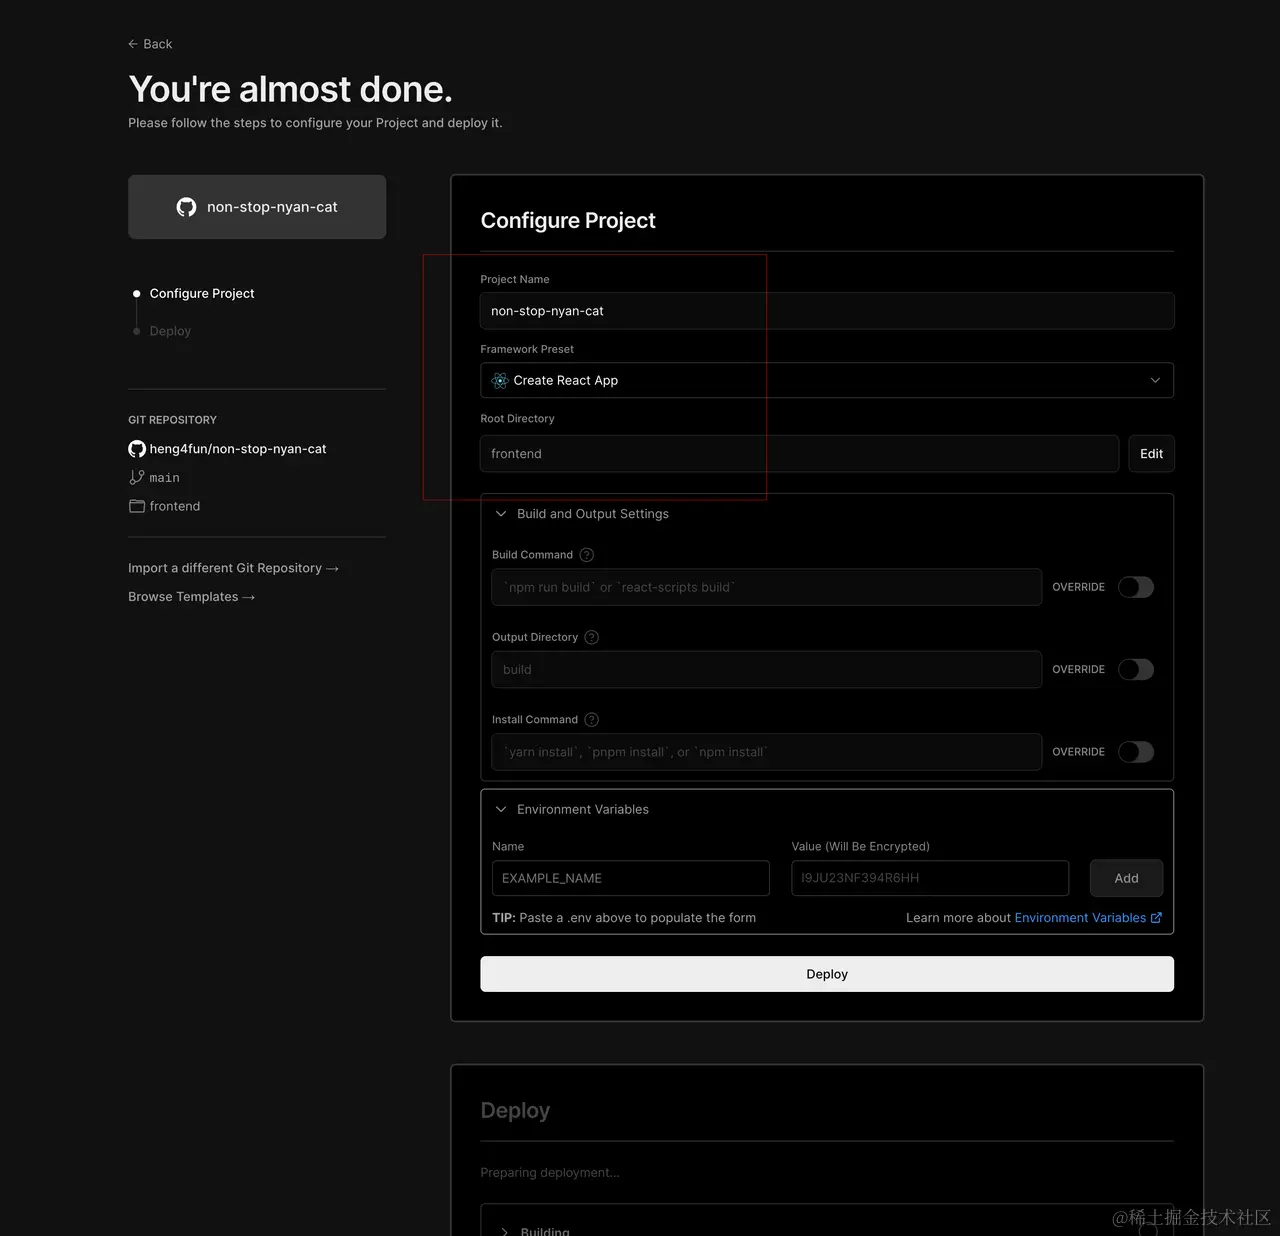Select the Configure Project step
Screen dimensions: 1280x1236
[201, 293]
